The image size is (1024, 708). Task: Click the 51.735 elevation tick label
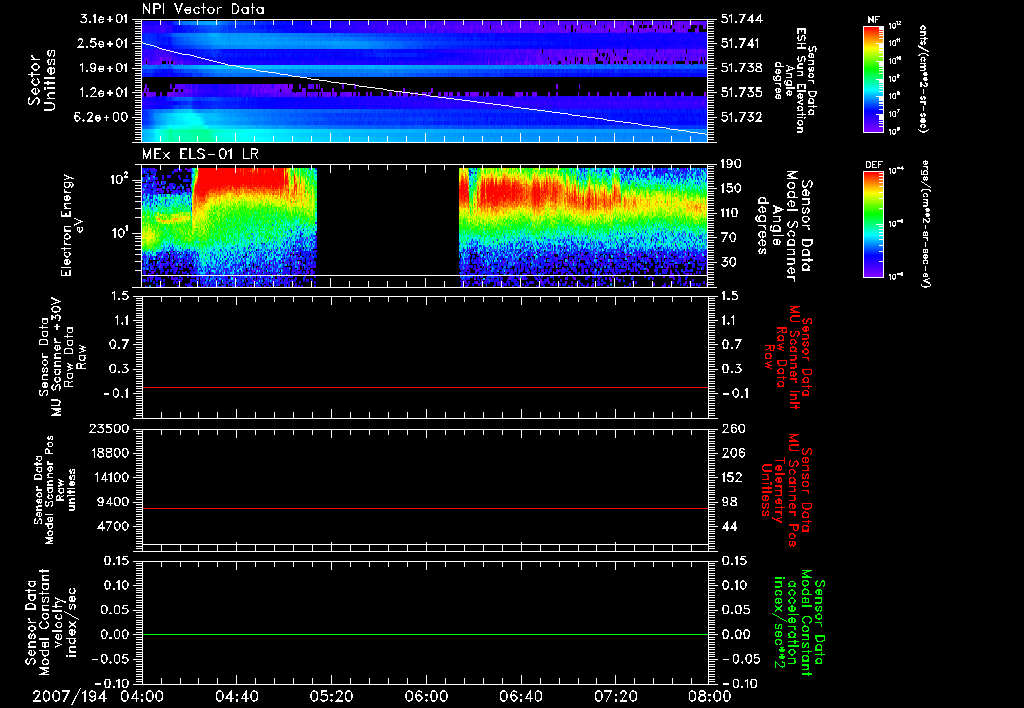pos(742,93)
